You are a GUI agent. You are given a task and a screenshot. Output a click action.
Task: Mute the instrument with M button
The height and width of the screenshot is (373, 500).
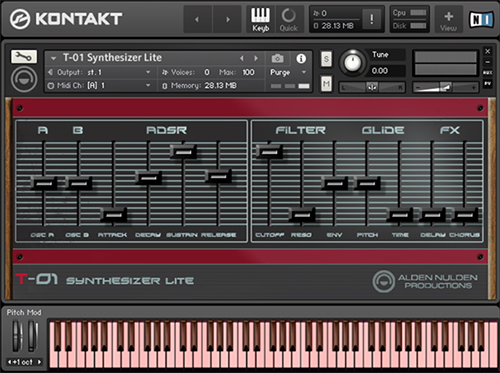pyautogui.click(x=326, y=83)
